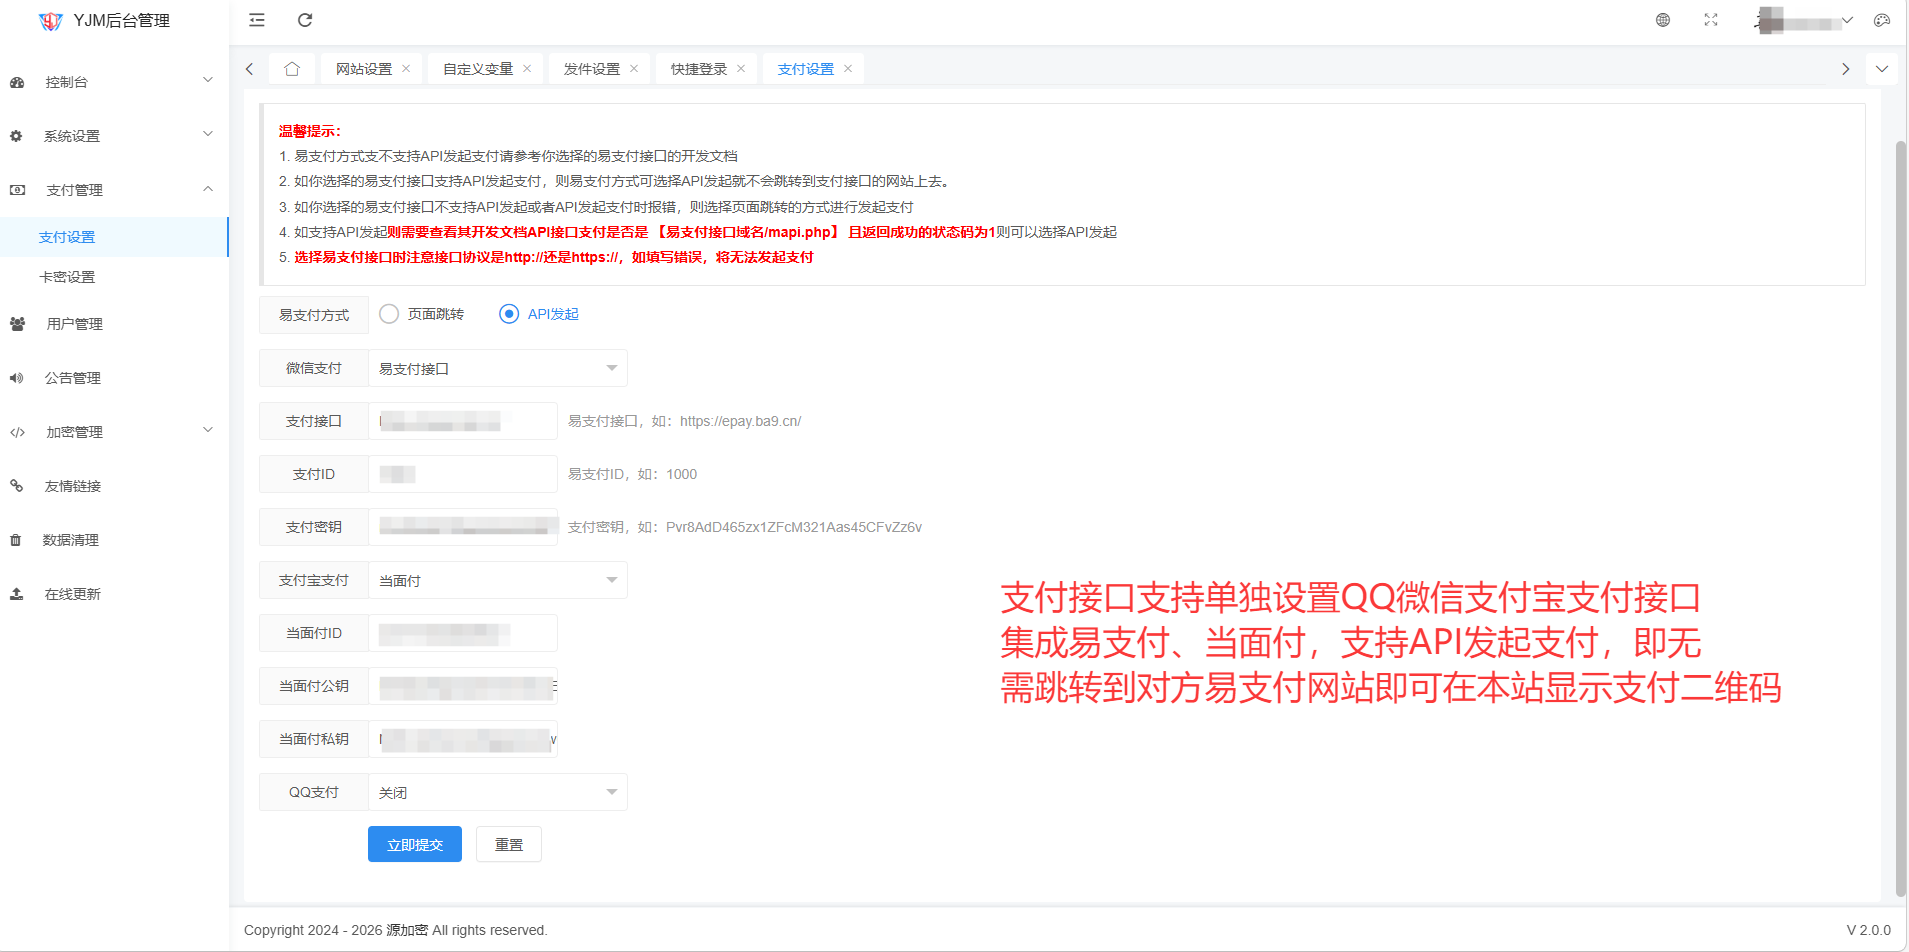The image size is (1909, 952).
Task: Click the 重置 button
Action: pos(508,845)
